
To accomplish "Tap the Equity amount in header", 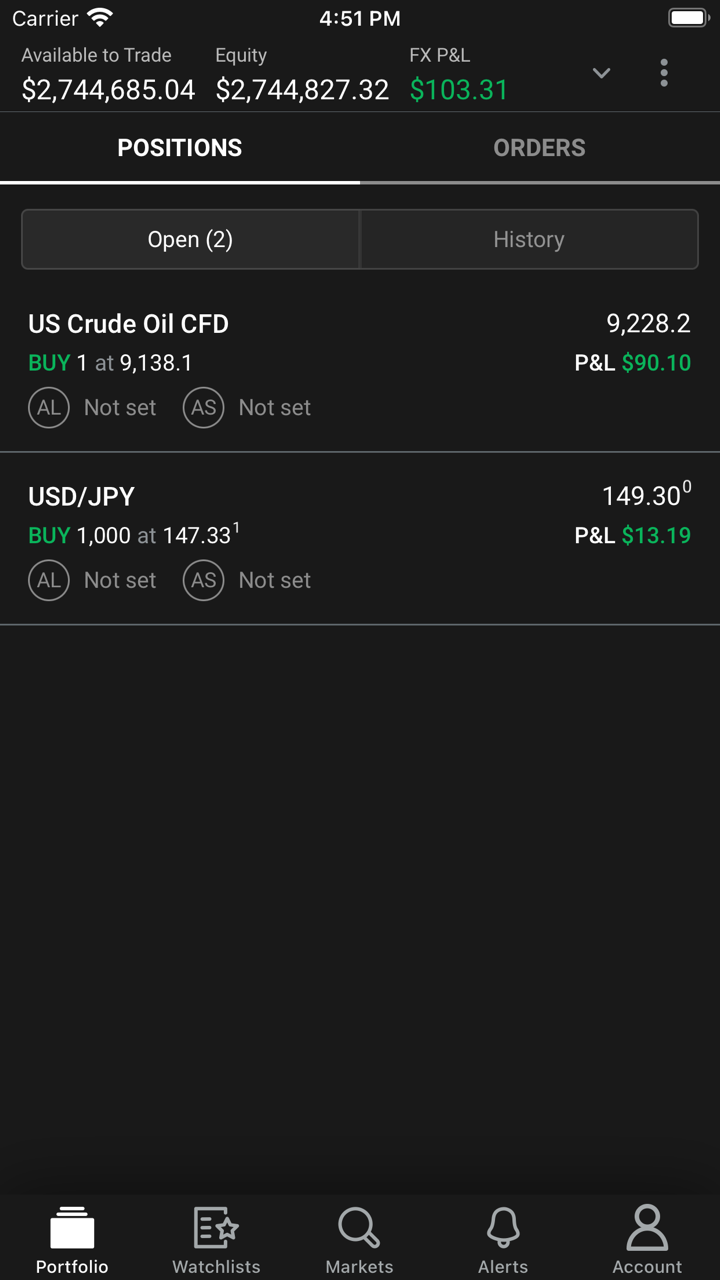I will point(302,90).
